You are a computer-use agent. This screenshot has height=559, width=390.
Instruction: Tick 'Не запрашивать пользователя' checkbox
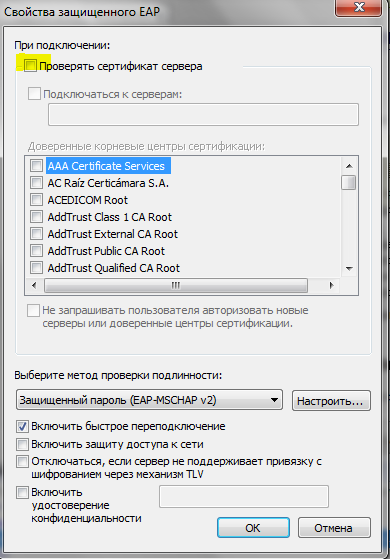[34, 310]
